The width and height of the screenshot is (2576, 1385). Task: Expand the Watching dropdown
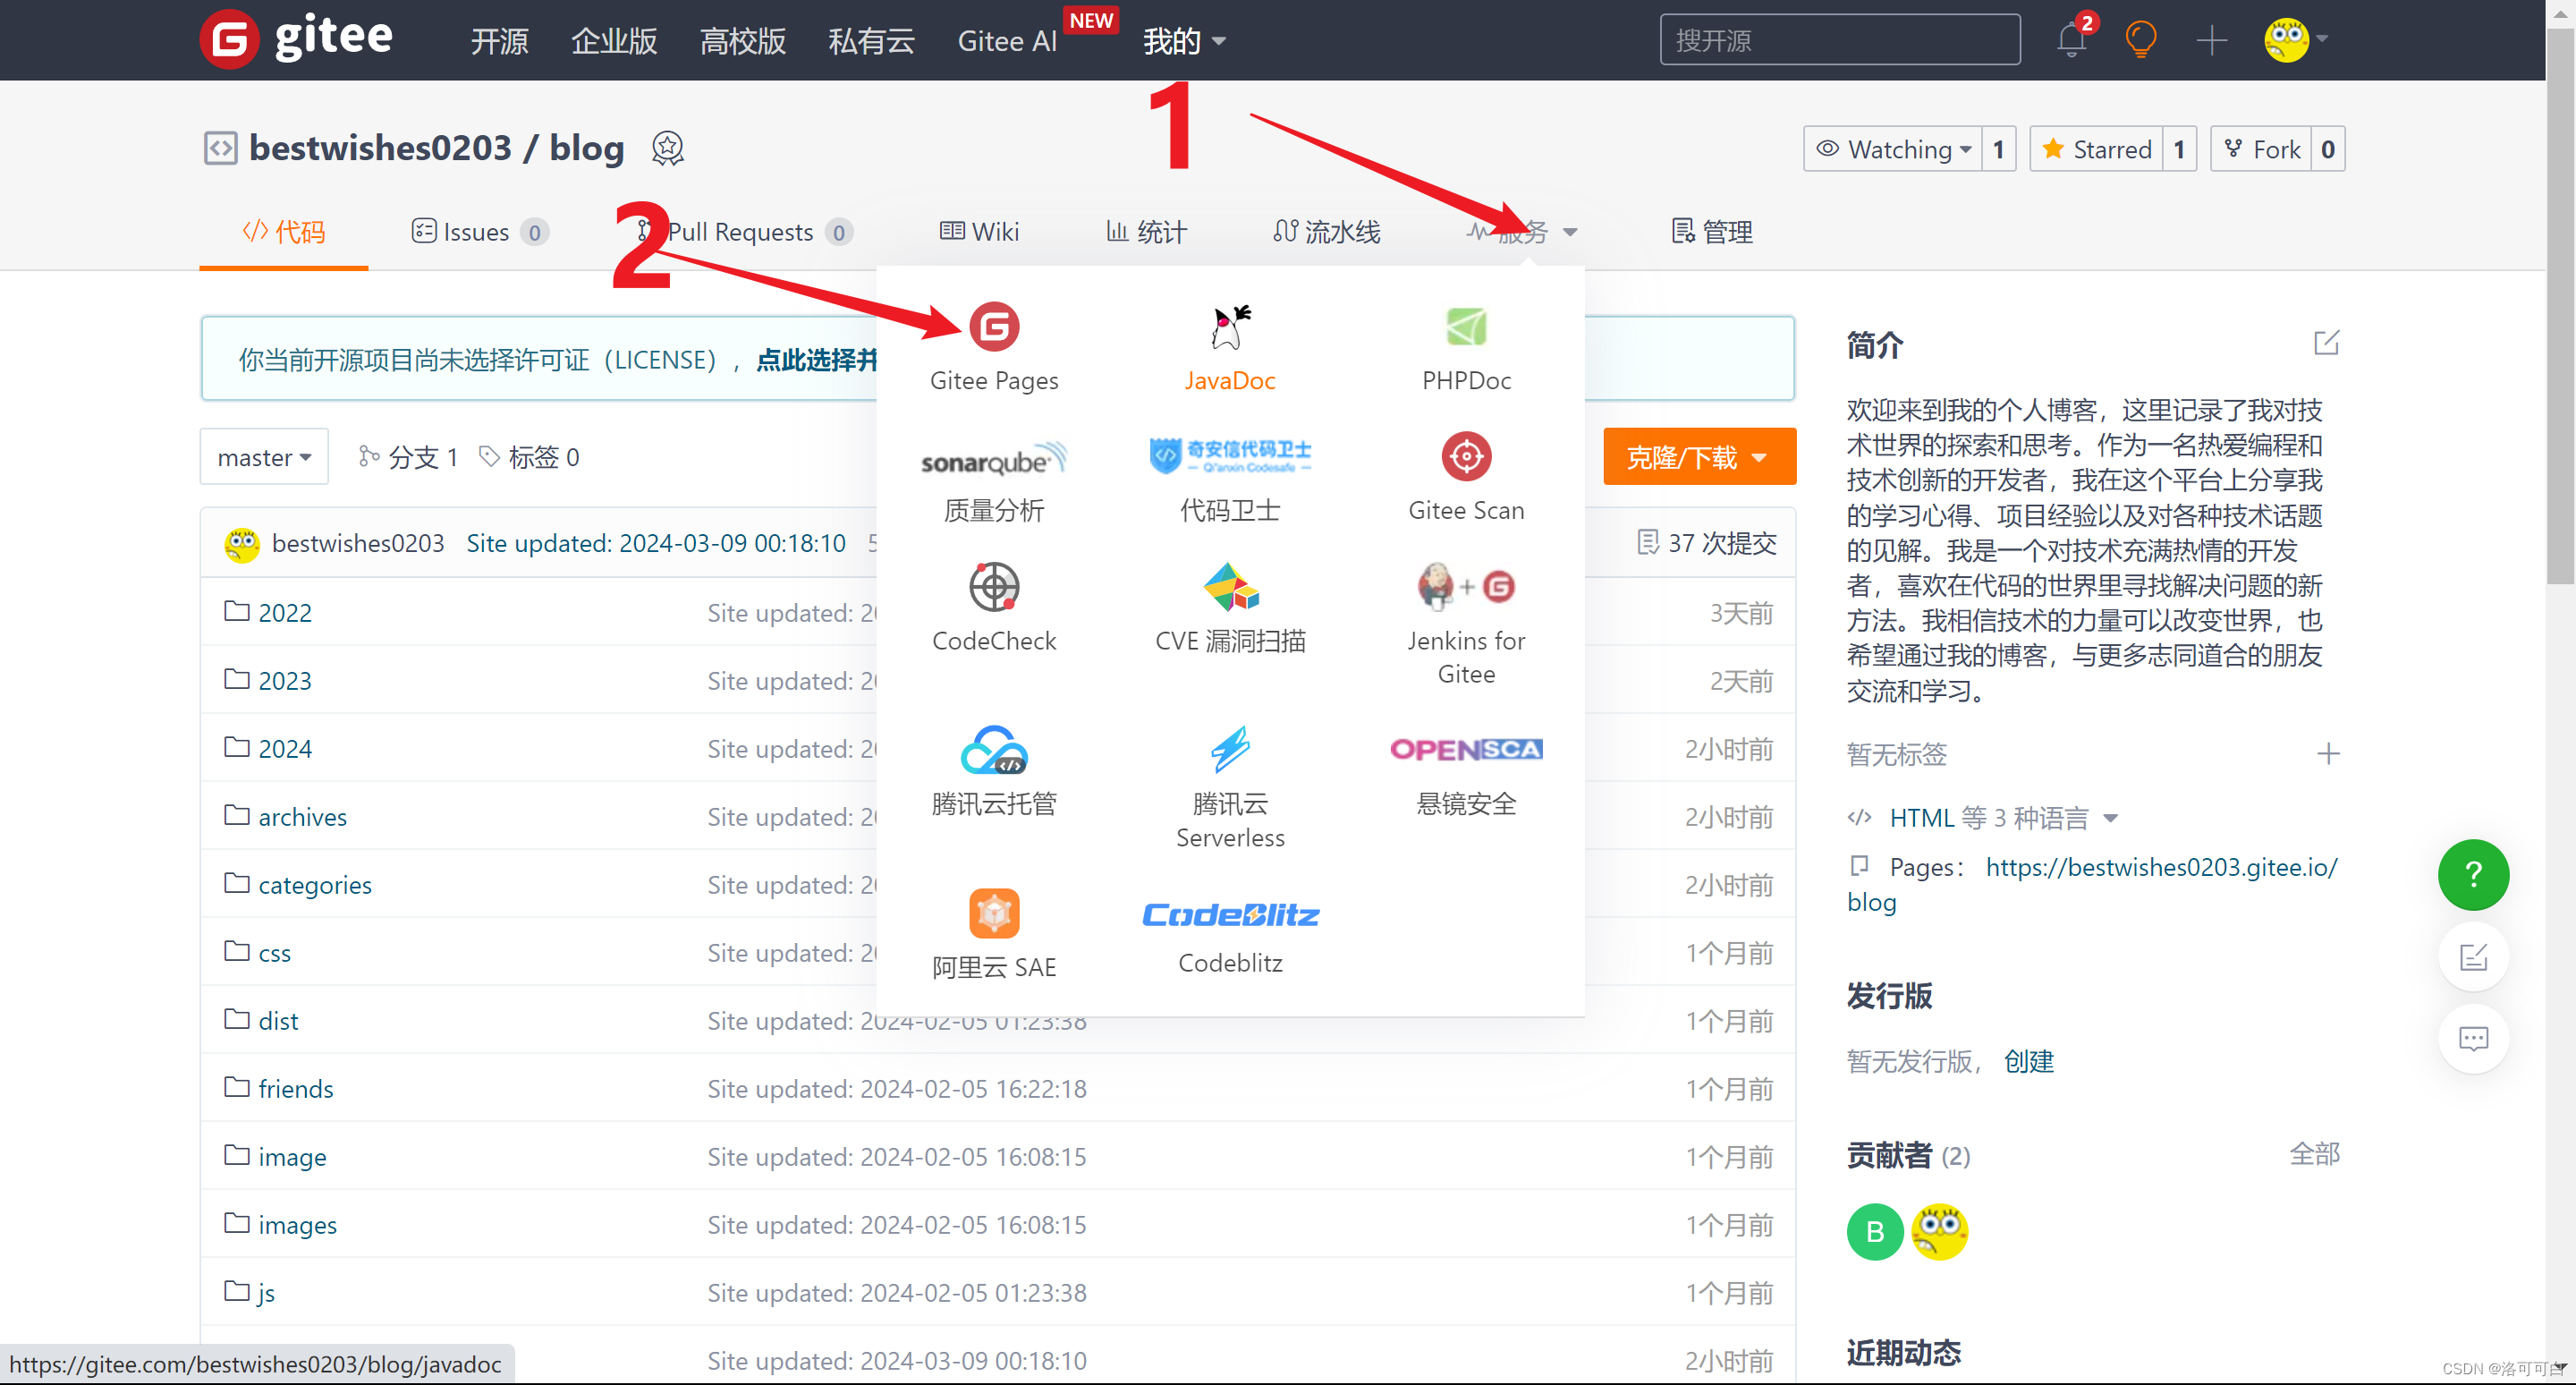coord(1893,149)
